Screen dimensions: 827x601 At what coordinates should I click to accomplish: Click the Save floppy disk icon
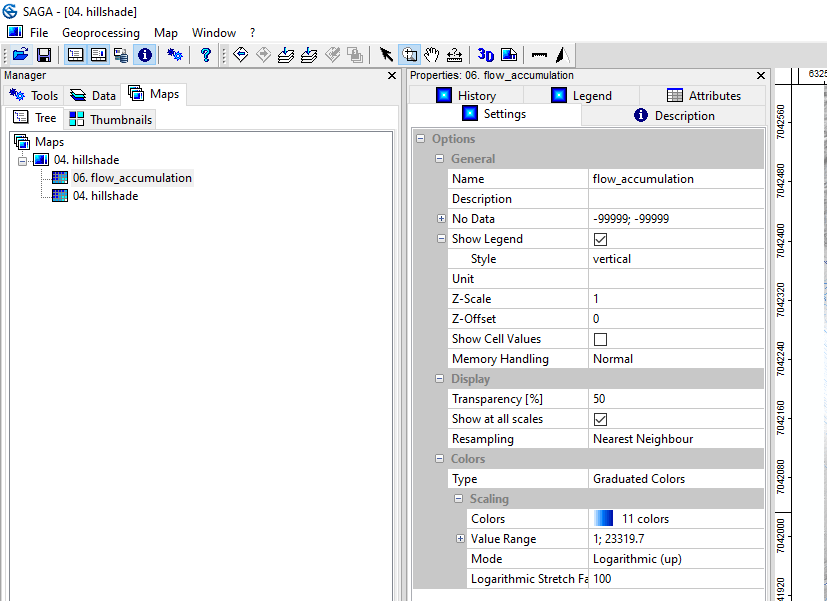coord(44,55)
